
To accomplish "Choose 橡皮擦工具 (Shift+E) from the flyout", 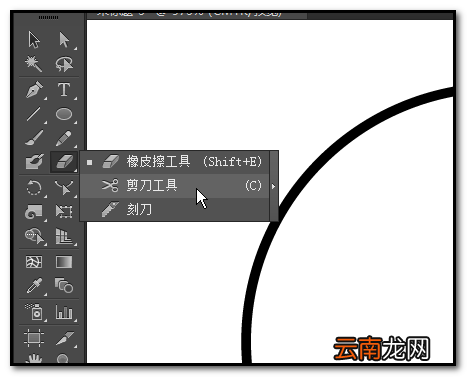I will coord(175,162).
